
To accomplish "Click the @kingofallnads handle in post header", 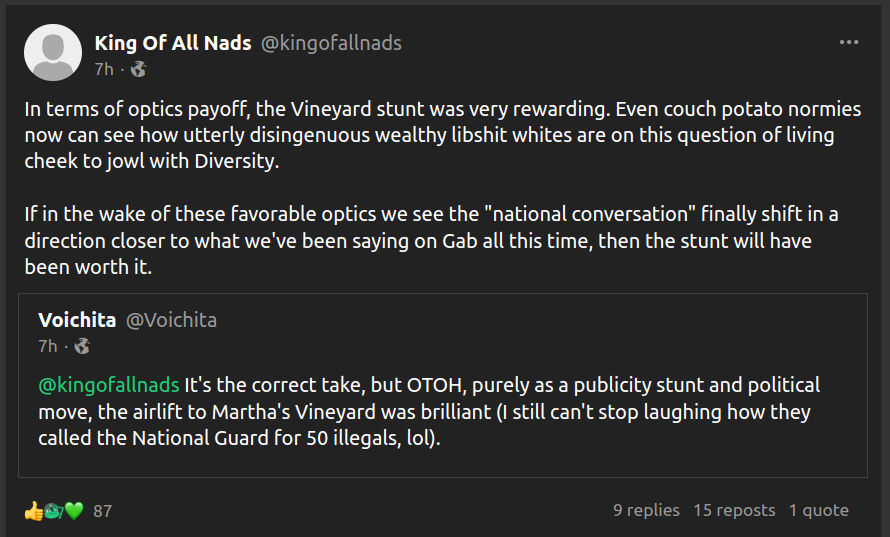I will point(331,43).
